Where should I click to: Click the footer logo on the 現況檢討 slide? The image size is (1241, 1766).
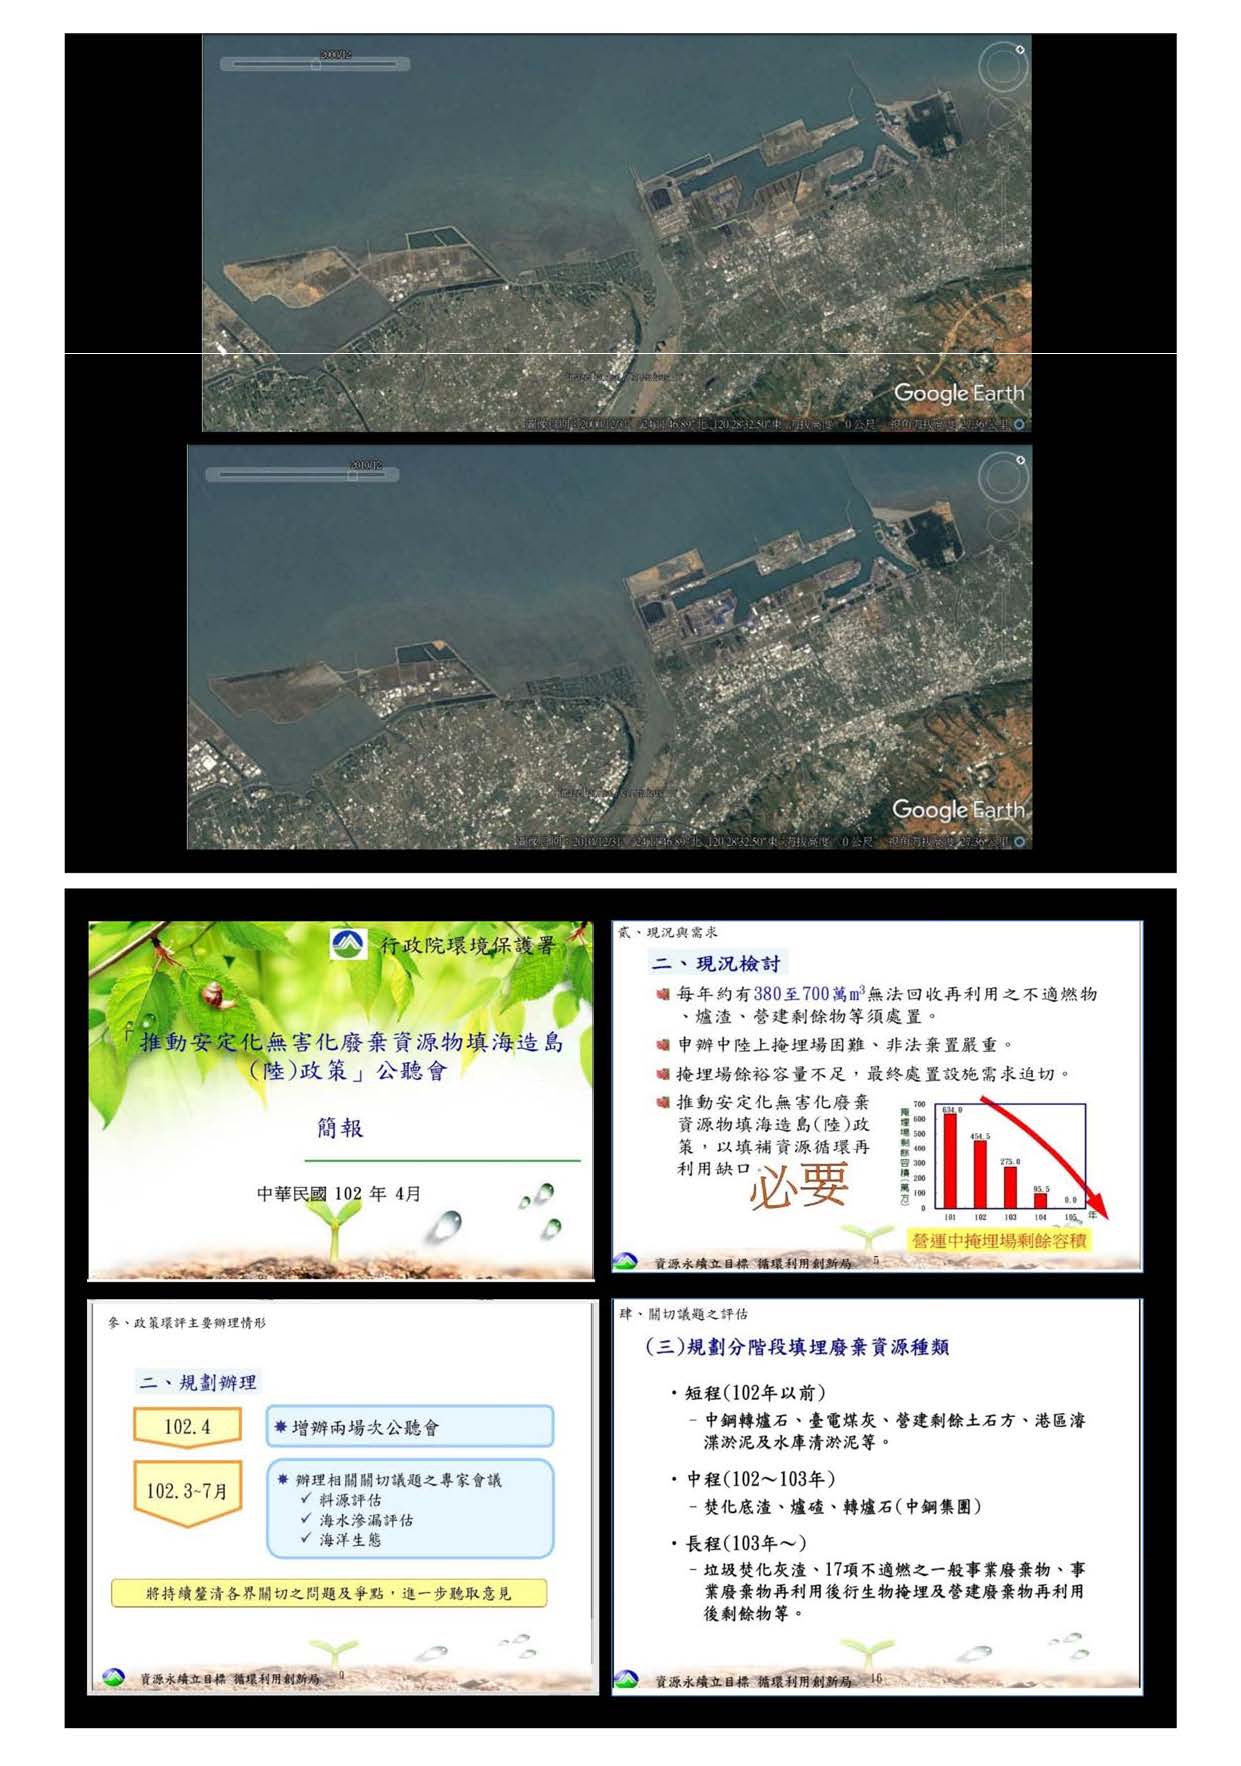pos(626,1262)
